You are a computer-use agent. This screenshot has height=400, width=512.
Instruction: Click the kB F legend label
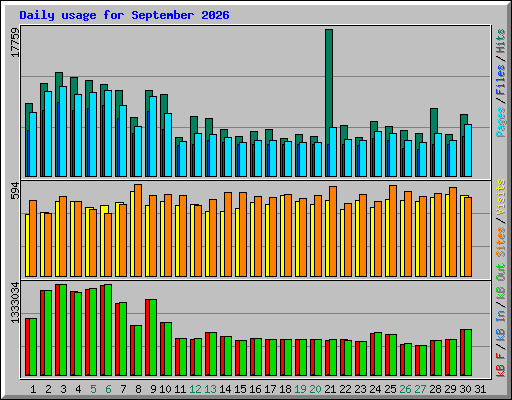(x=501, y=365)
